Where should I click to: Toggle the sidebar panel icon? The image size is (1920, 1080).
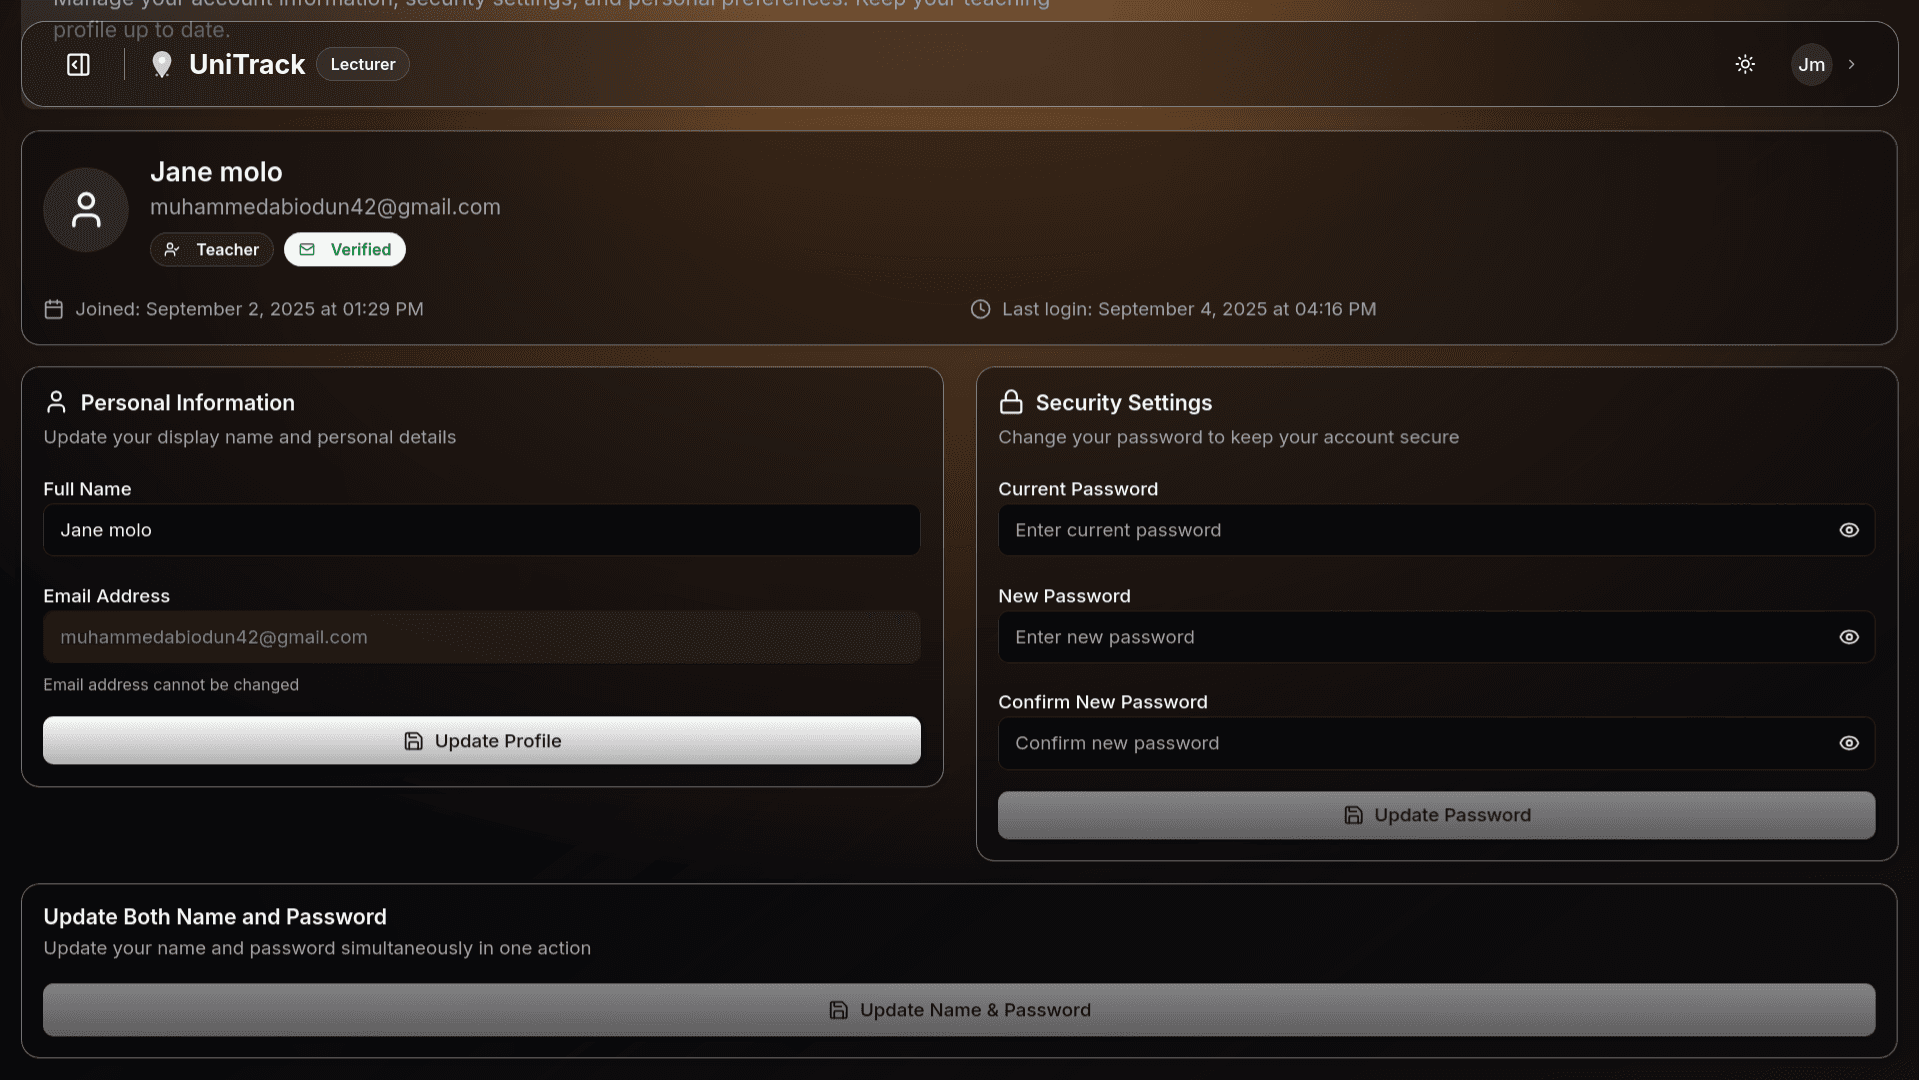click(x=78, y=65)
